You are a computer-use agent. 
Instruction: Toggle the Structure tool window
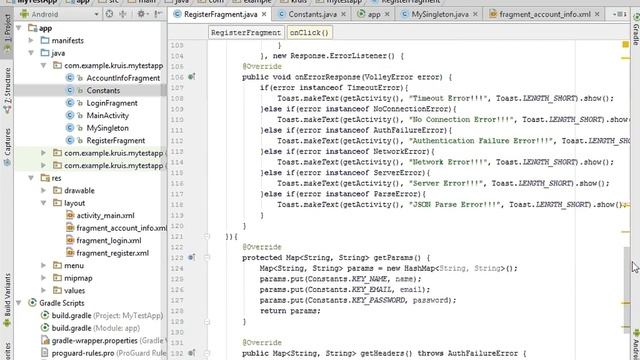pos(7,90)
